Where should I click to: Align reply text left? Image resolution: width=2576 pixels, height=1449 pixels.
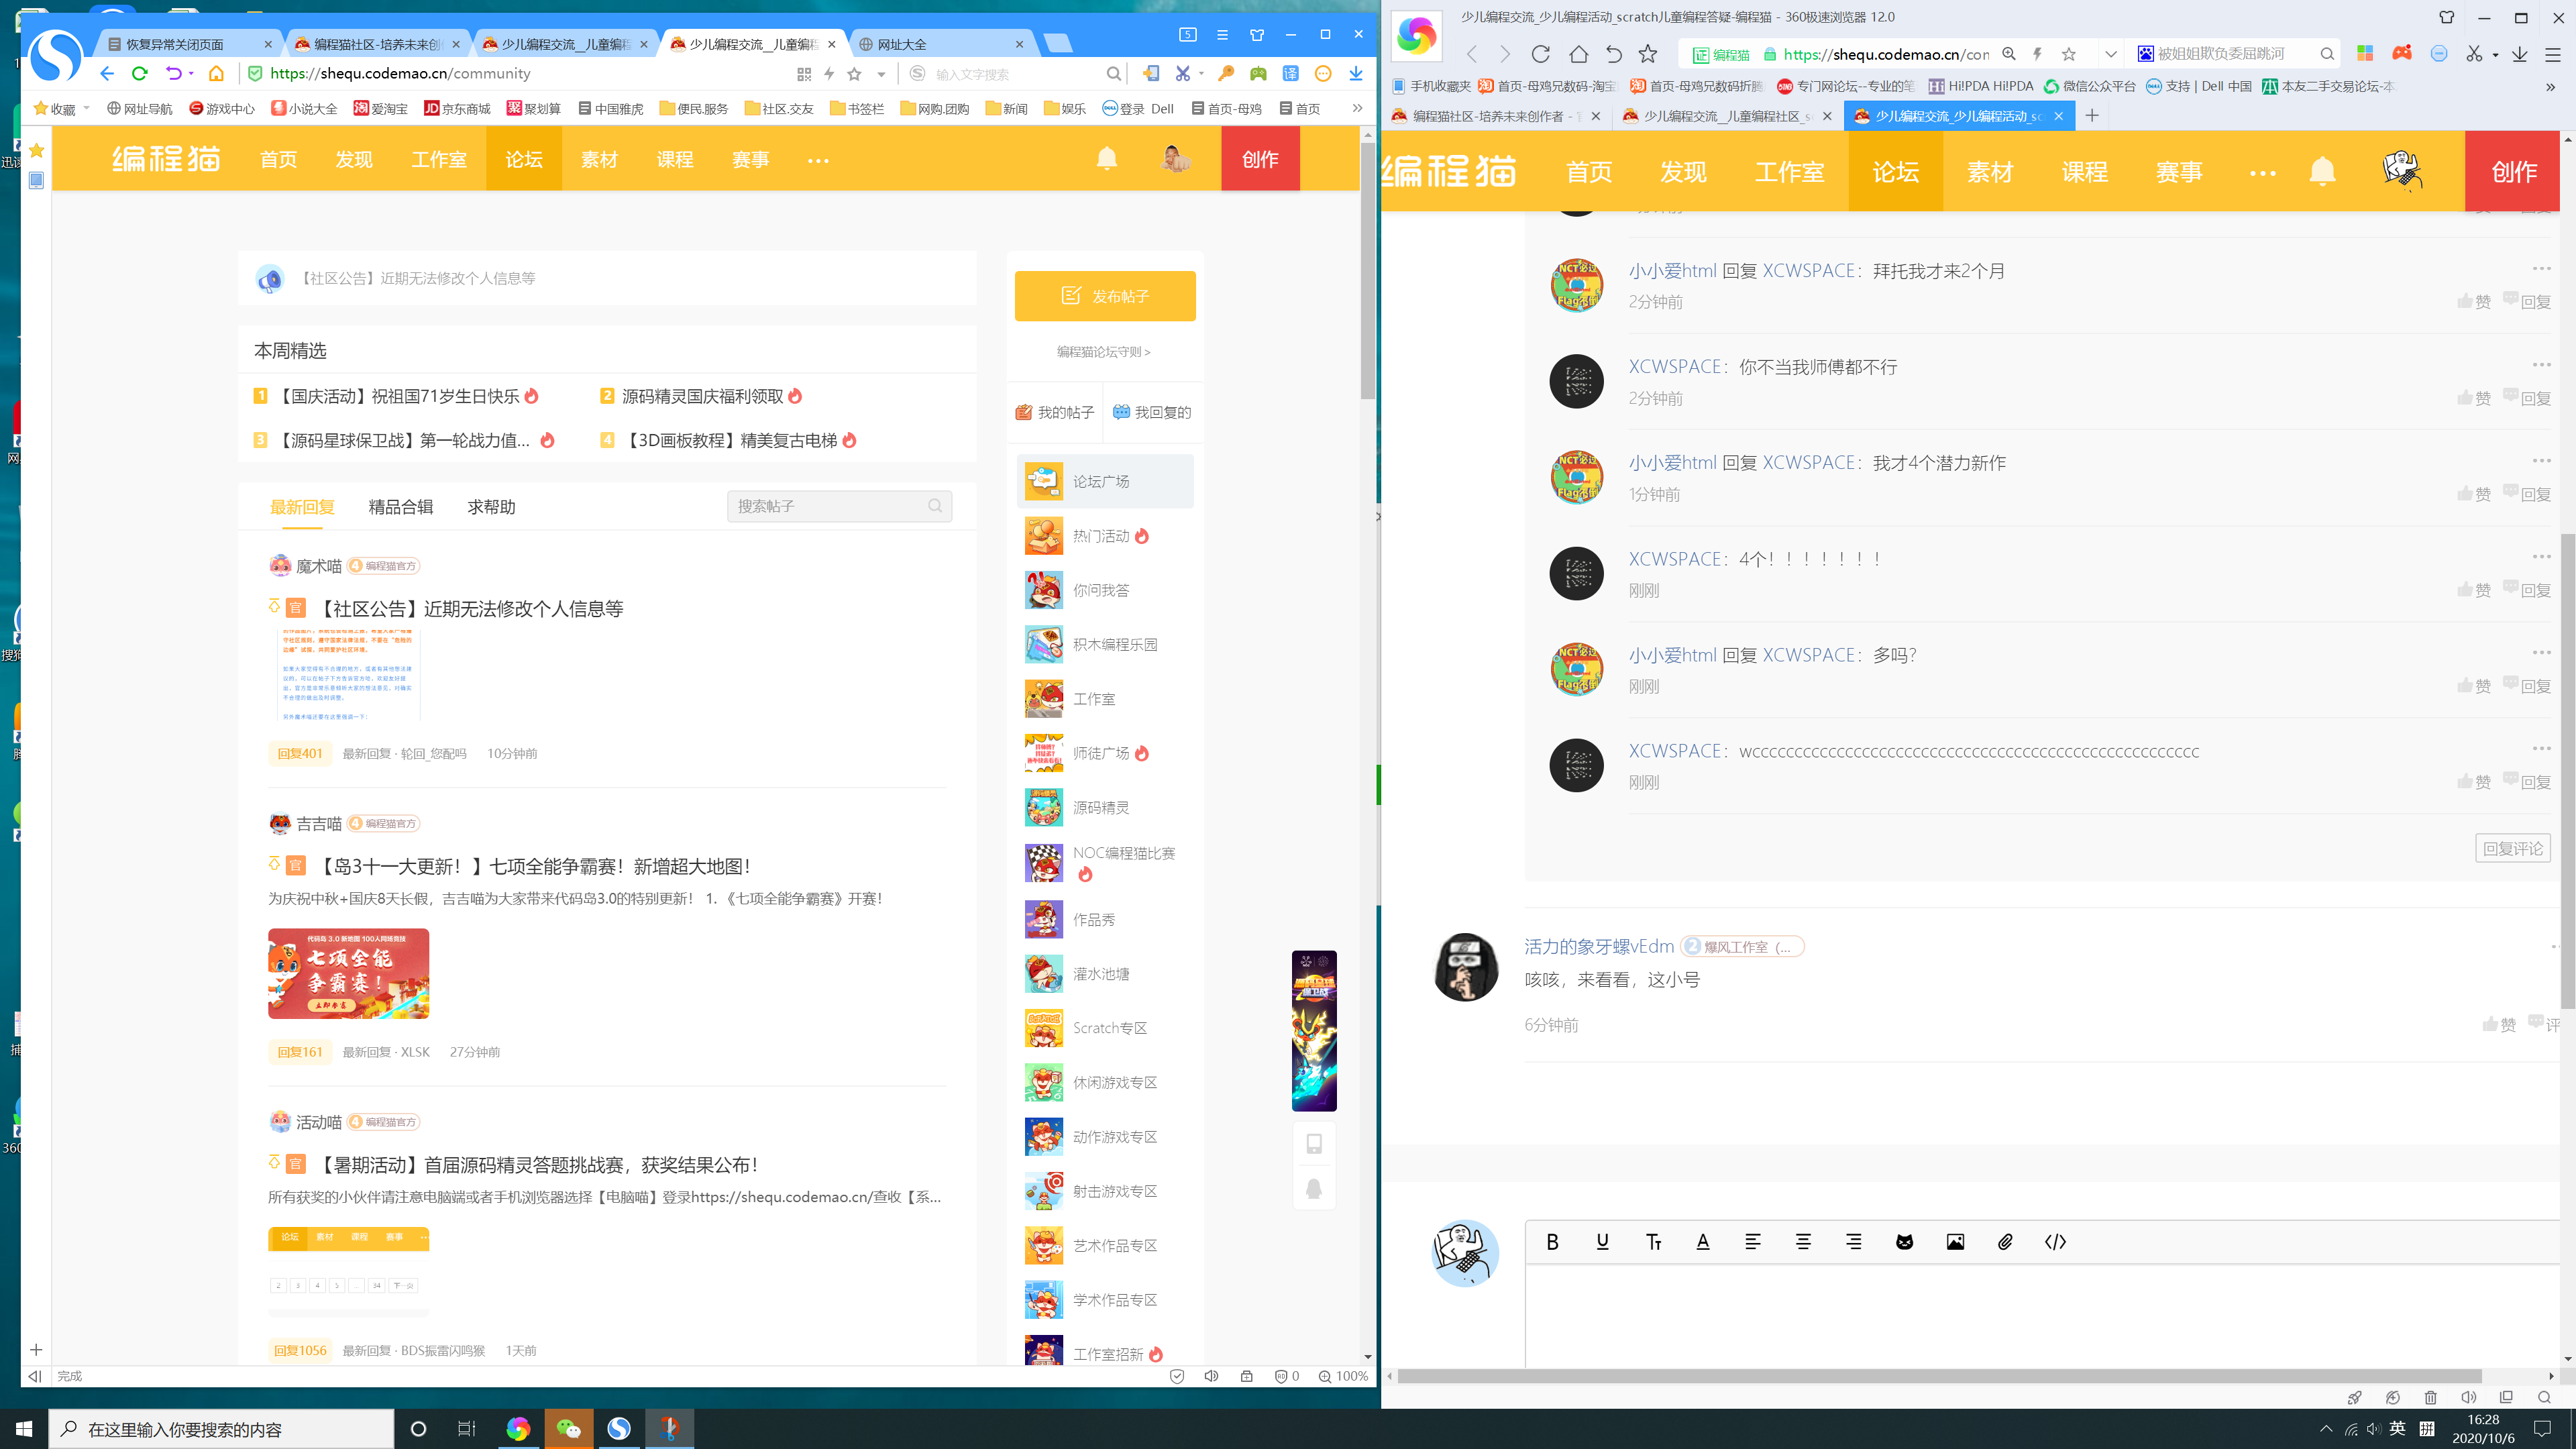point(1753,1242)
